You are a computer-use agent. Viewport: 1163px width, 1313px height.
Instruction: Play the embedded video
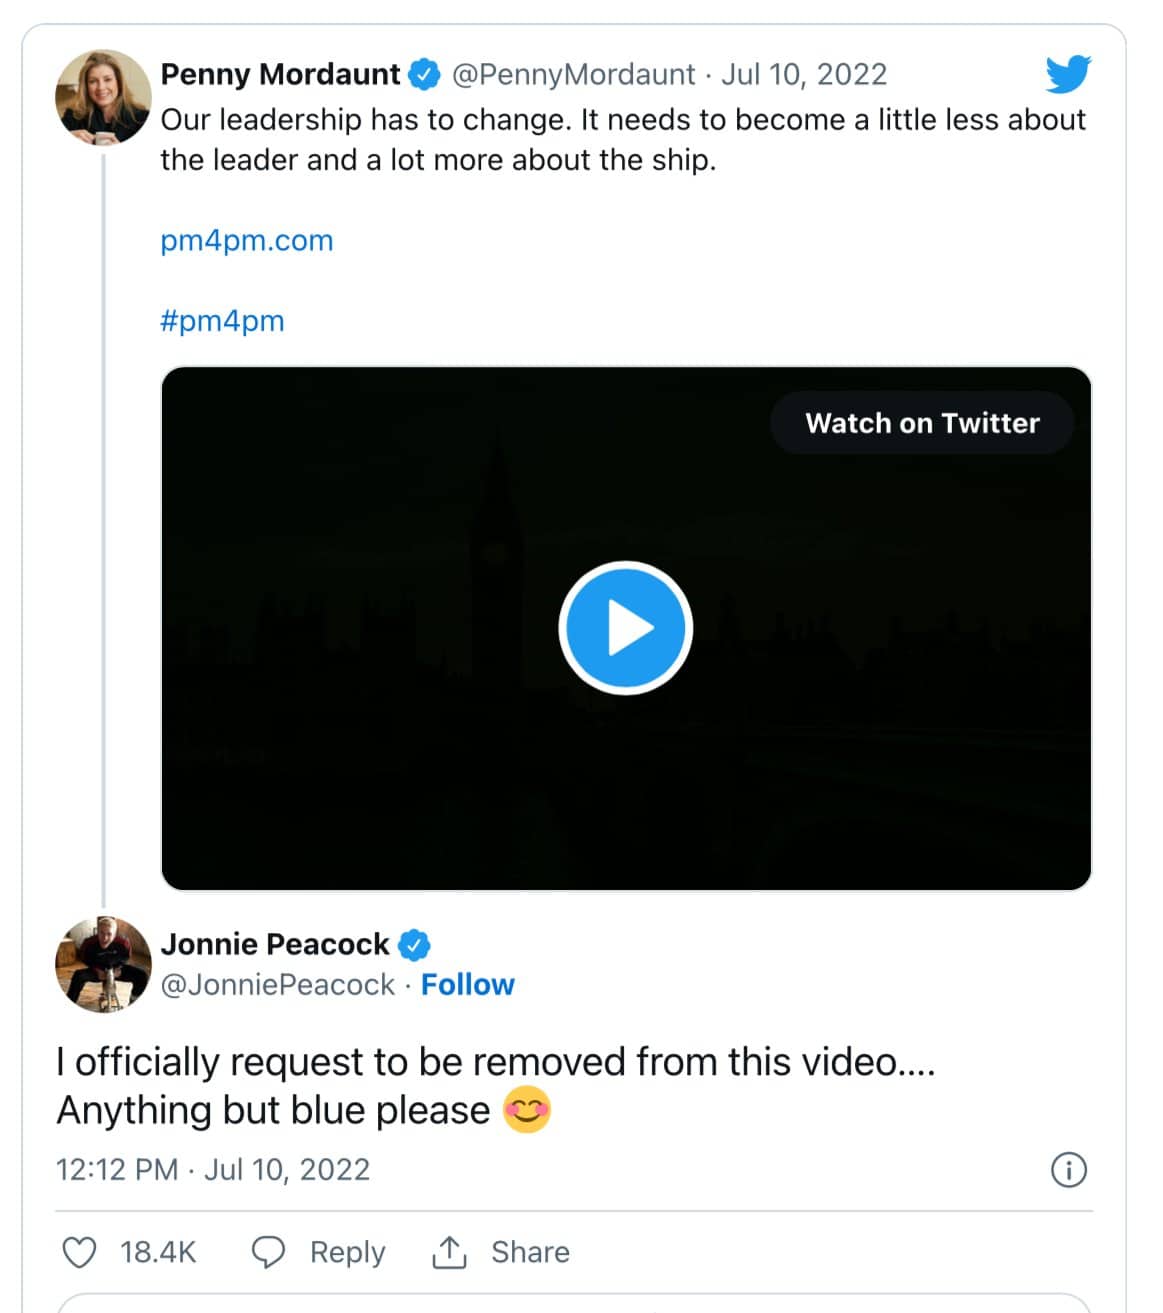click(625, 627)
